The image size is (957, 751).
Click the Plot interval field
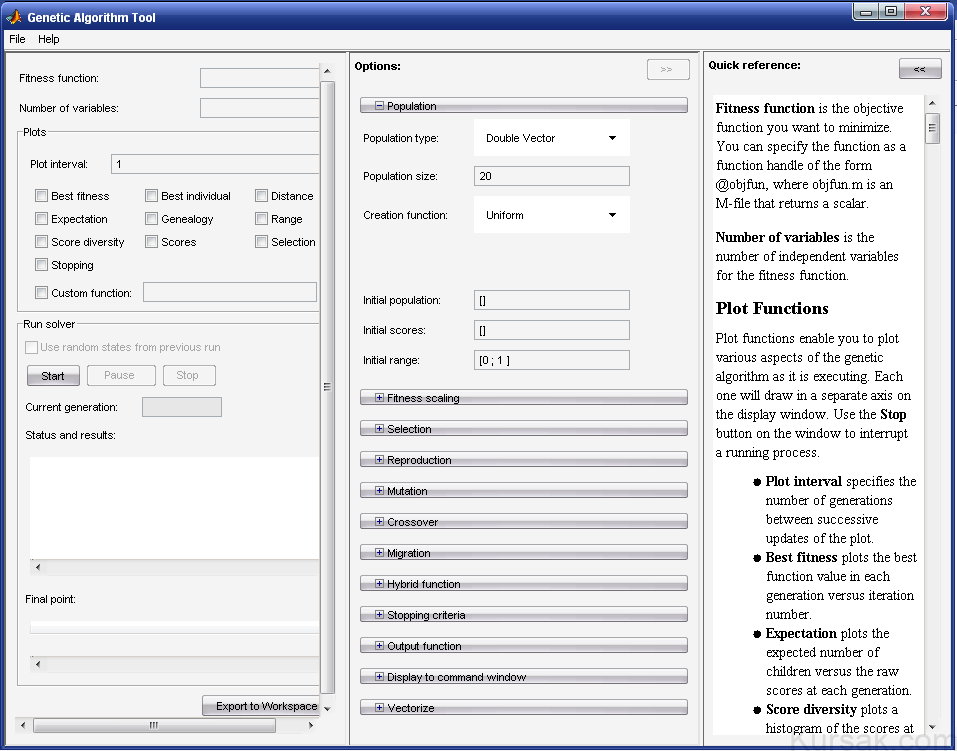coord(215,164)
